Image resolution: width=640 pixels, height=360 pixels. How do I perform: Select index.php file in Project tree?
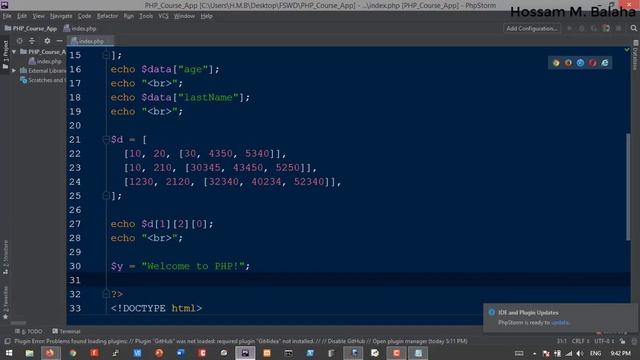coord(45,61)
